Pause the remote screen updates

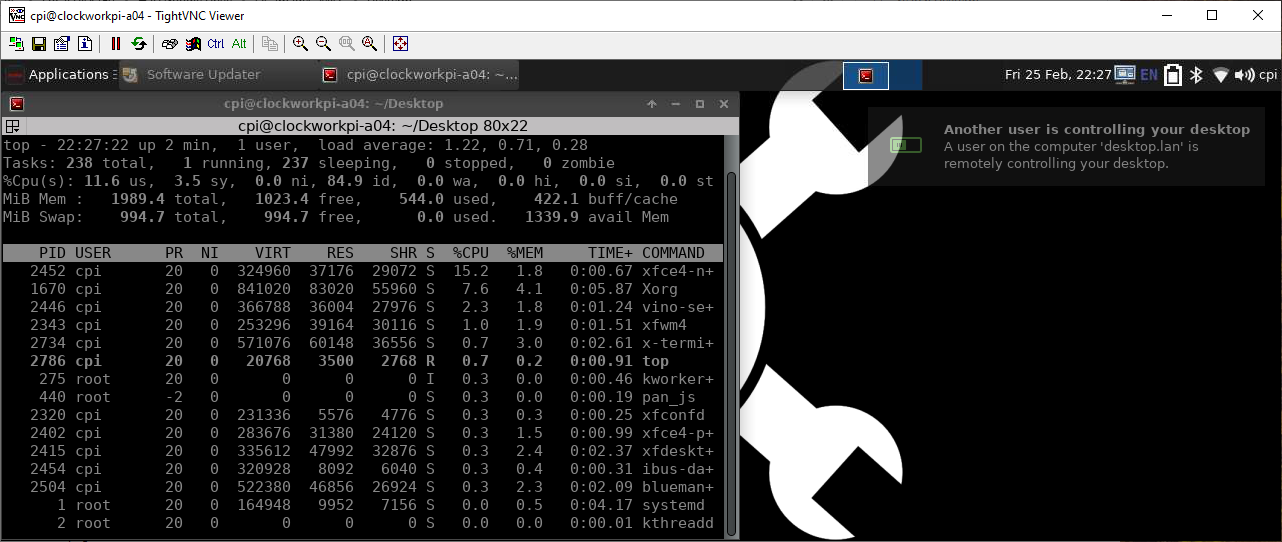116,44
